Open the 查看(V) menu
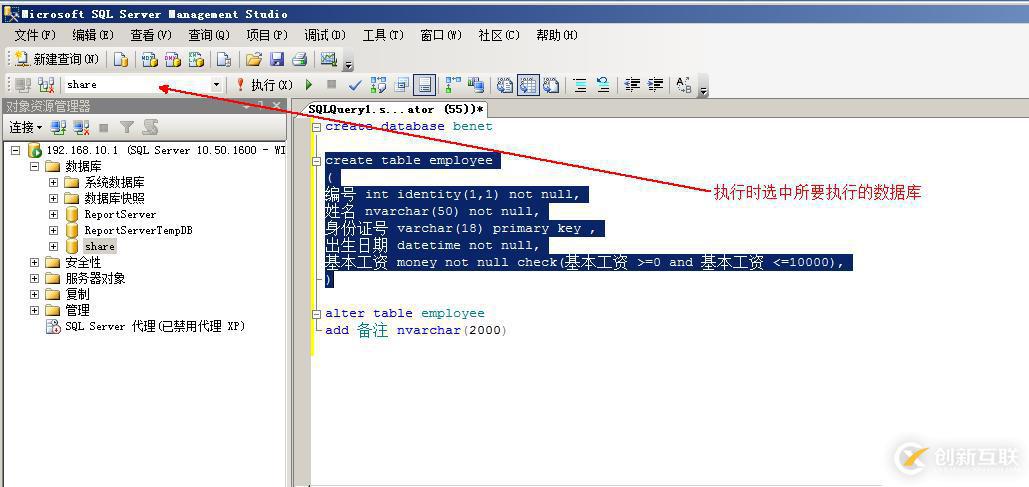The height and width of the screenshot is (487, 1029). click(151, 35)
